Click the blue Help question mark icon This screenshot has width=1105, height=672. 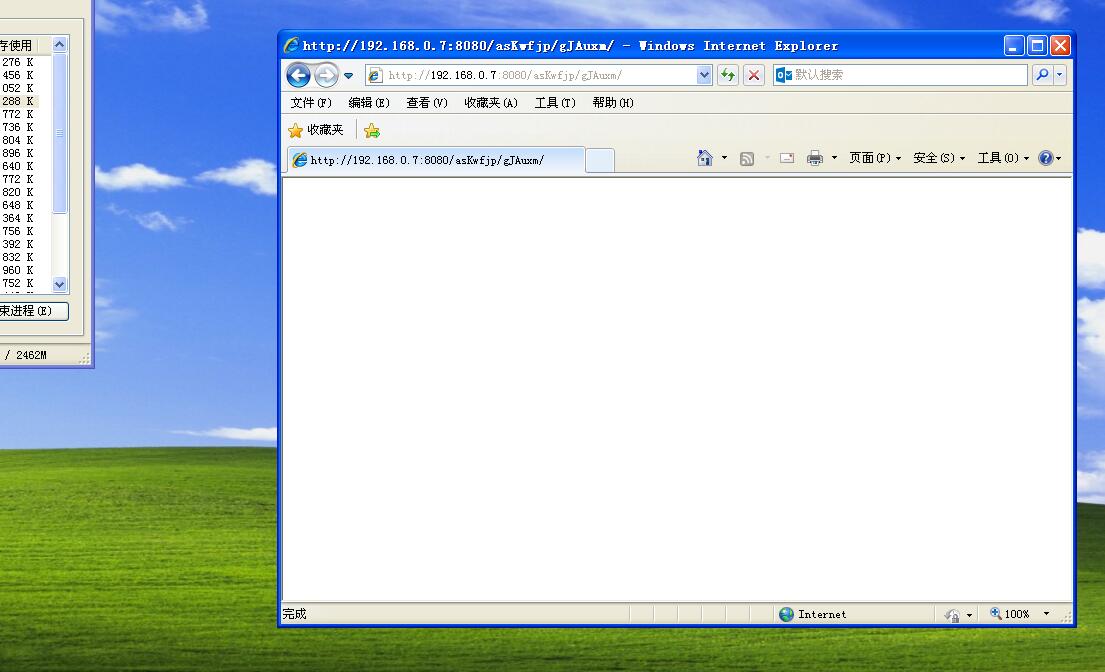pos(1046,158)
